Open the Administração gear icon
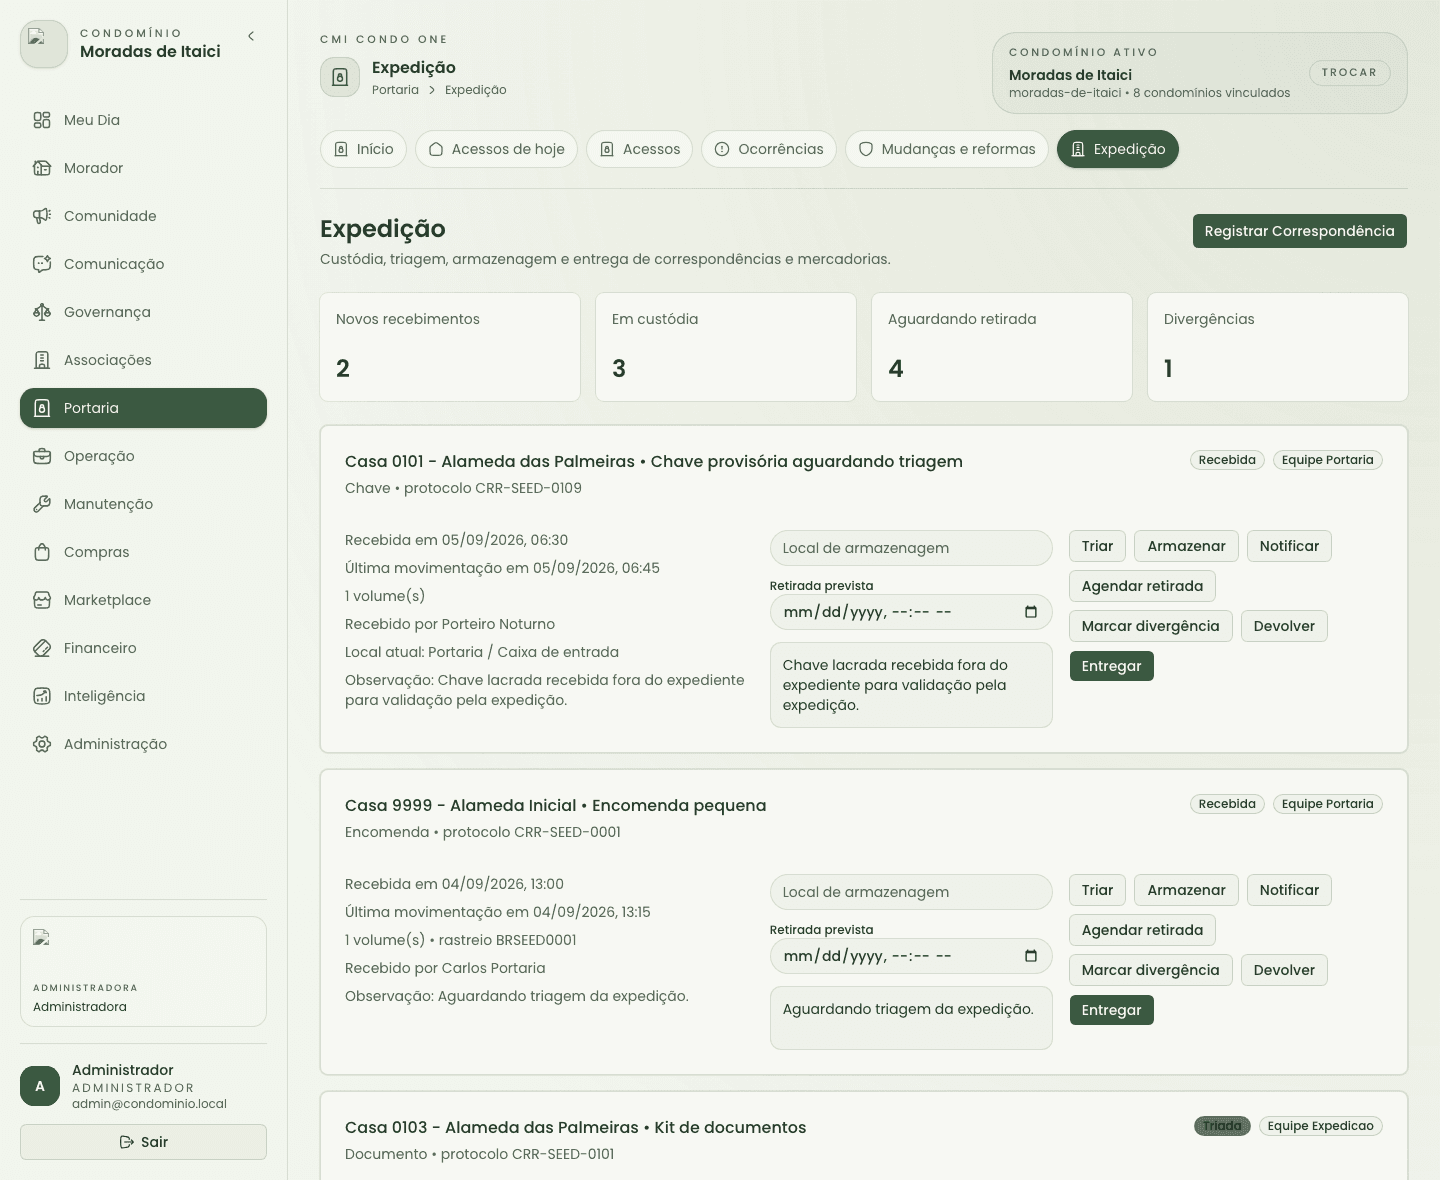This screenshot has height=1180, width=1440. pyautogui.click(x=42, y=744)
